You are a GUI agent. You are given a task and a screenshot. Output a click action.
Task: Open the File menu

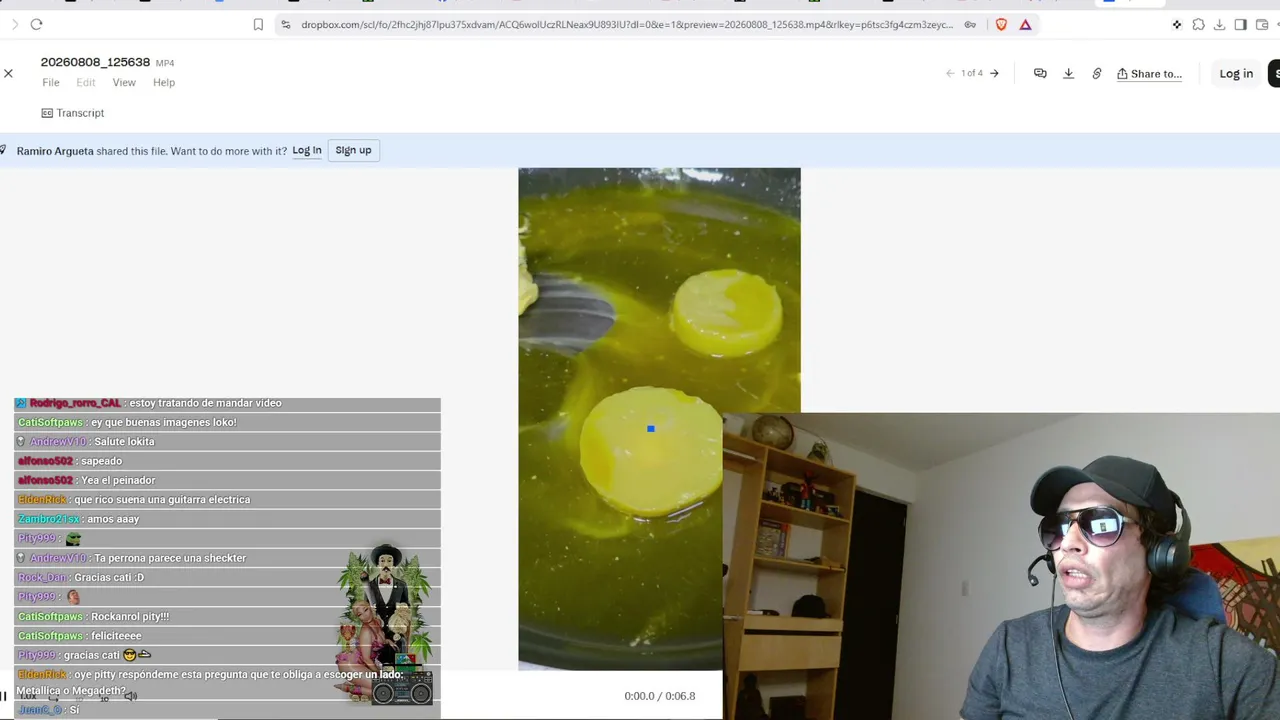point(51,83)
